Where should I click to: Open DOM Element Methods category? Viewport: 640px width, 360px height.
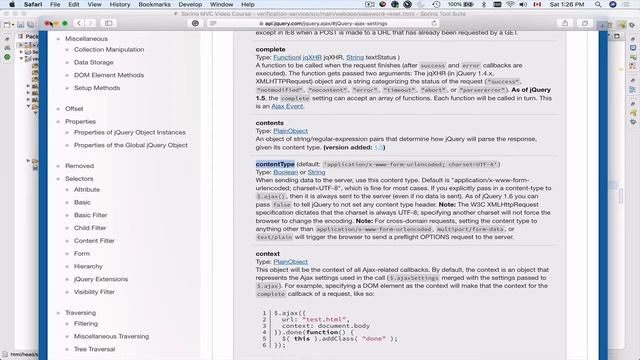(109, 75)
